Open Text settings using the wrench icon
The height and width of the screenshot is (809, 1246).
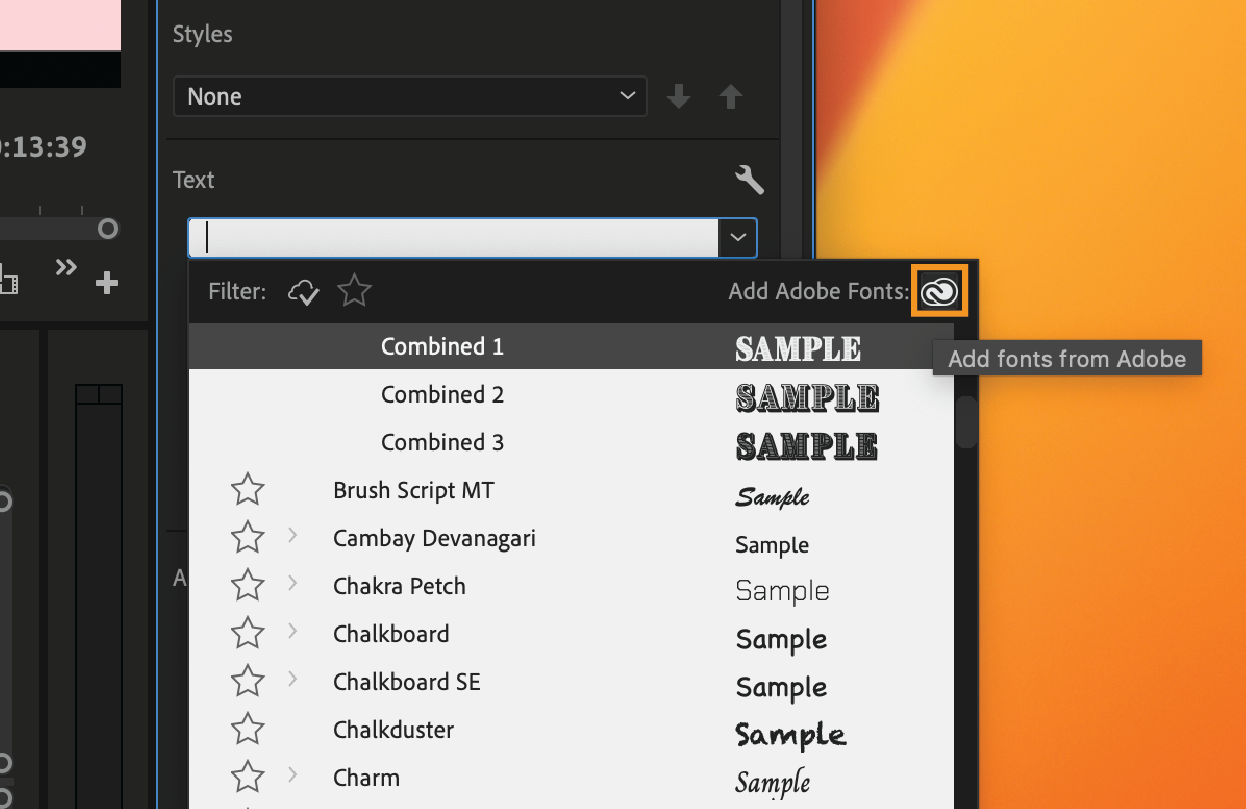tap(749, 180)
